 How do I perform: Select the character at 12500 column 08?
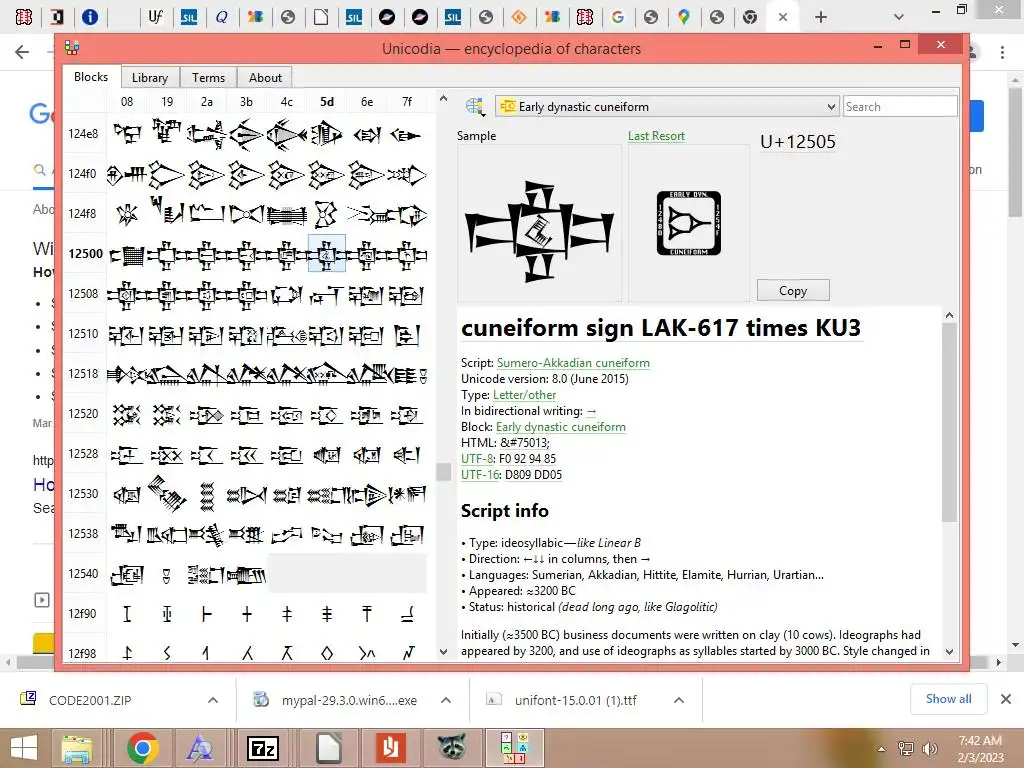pyautogui.click(x=127, y=254)
